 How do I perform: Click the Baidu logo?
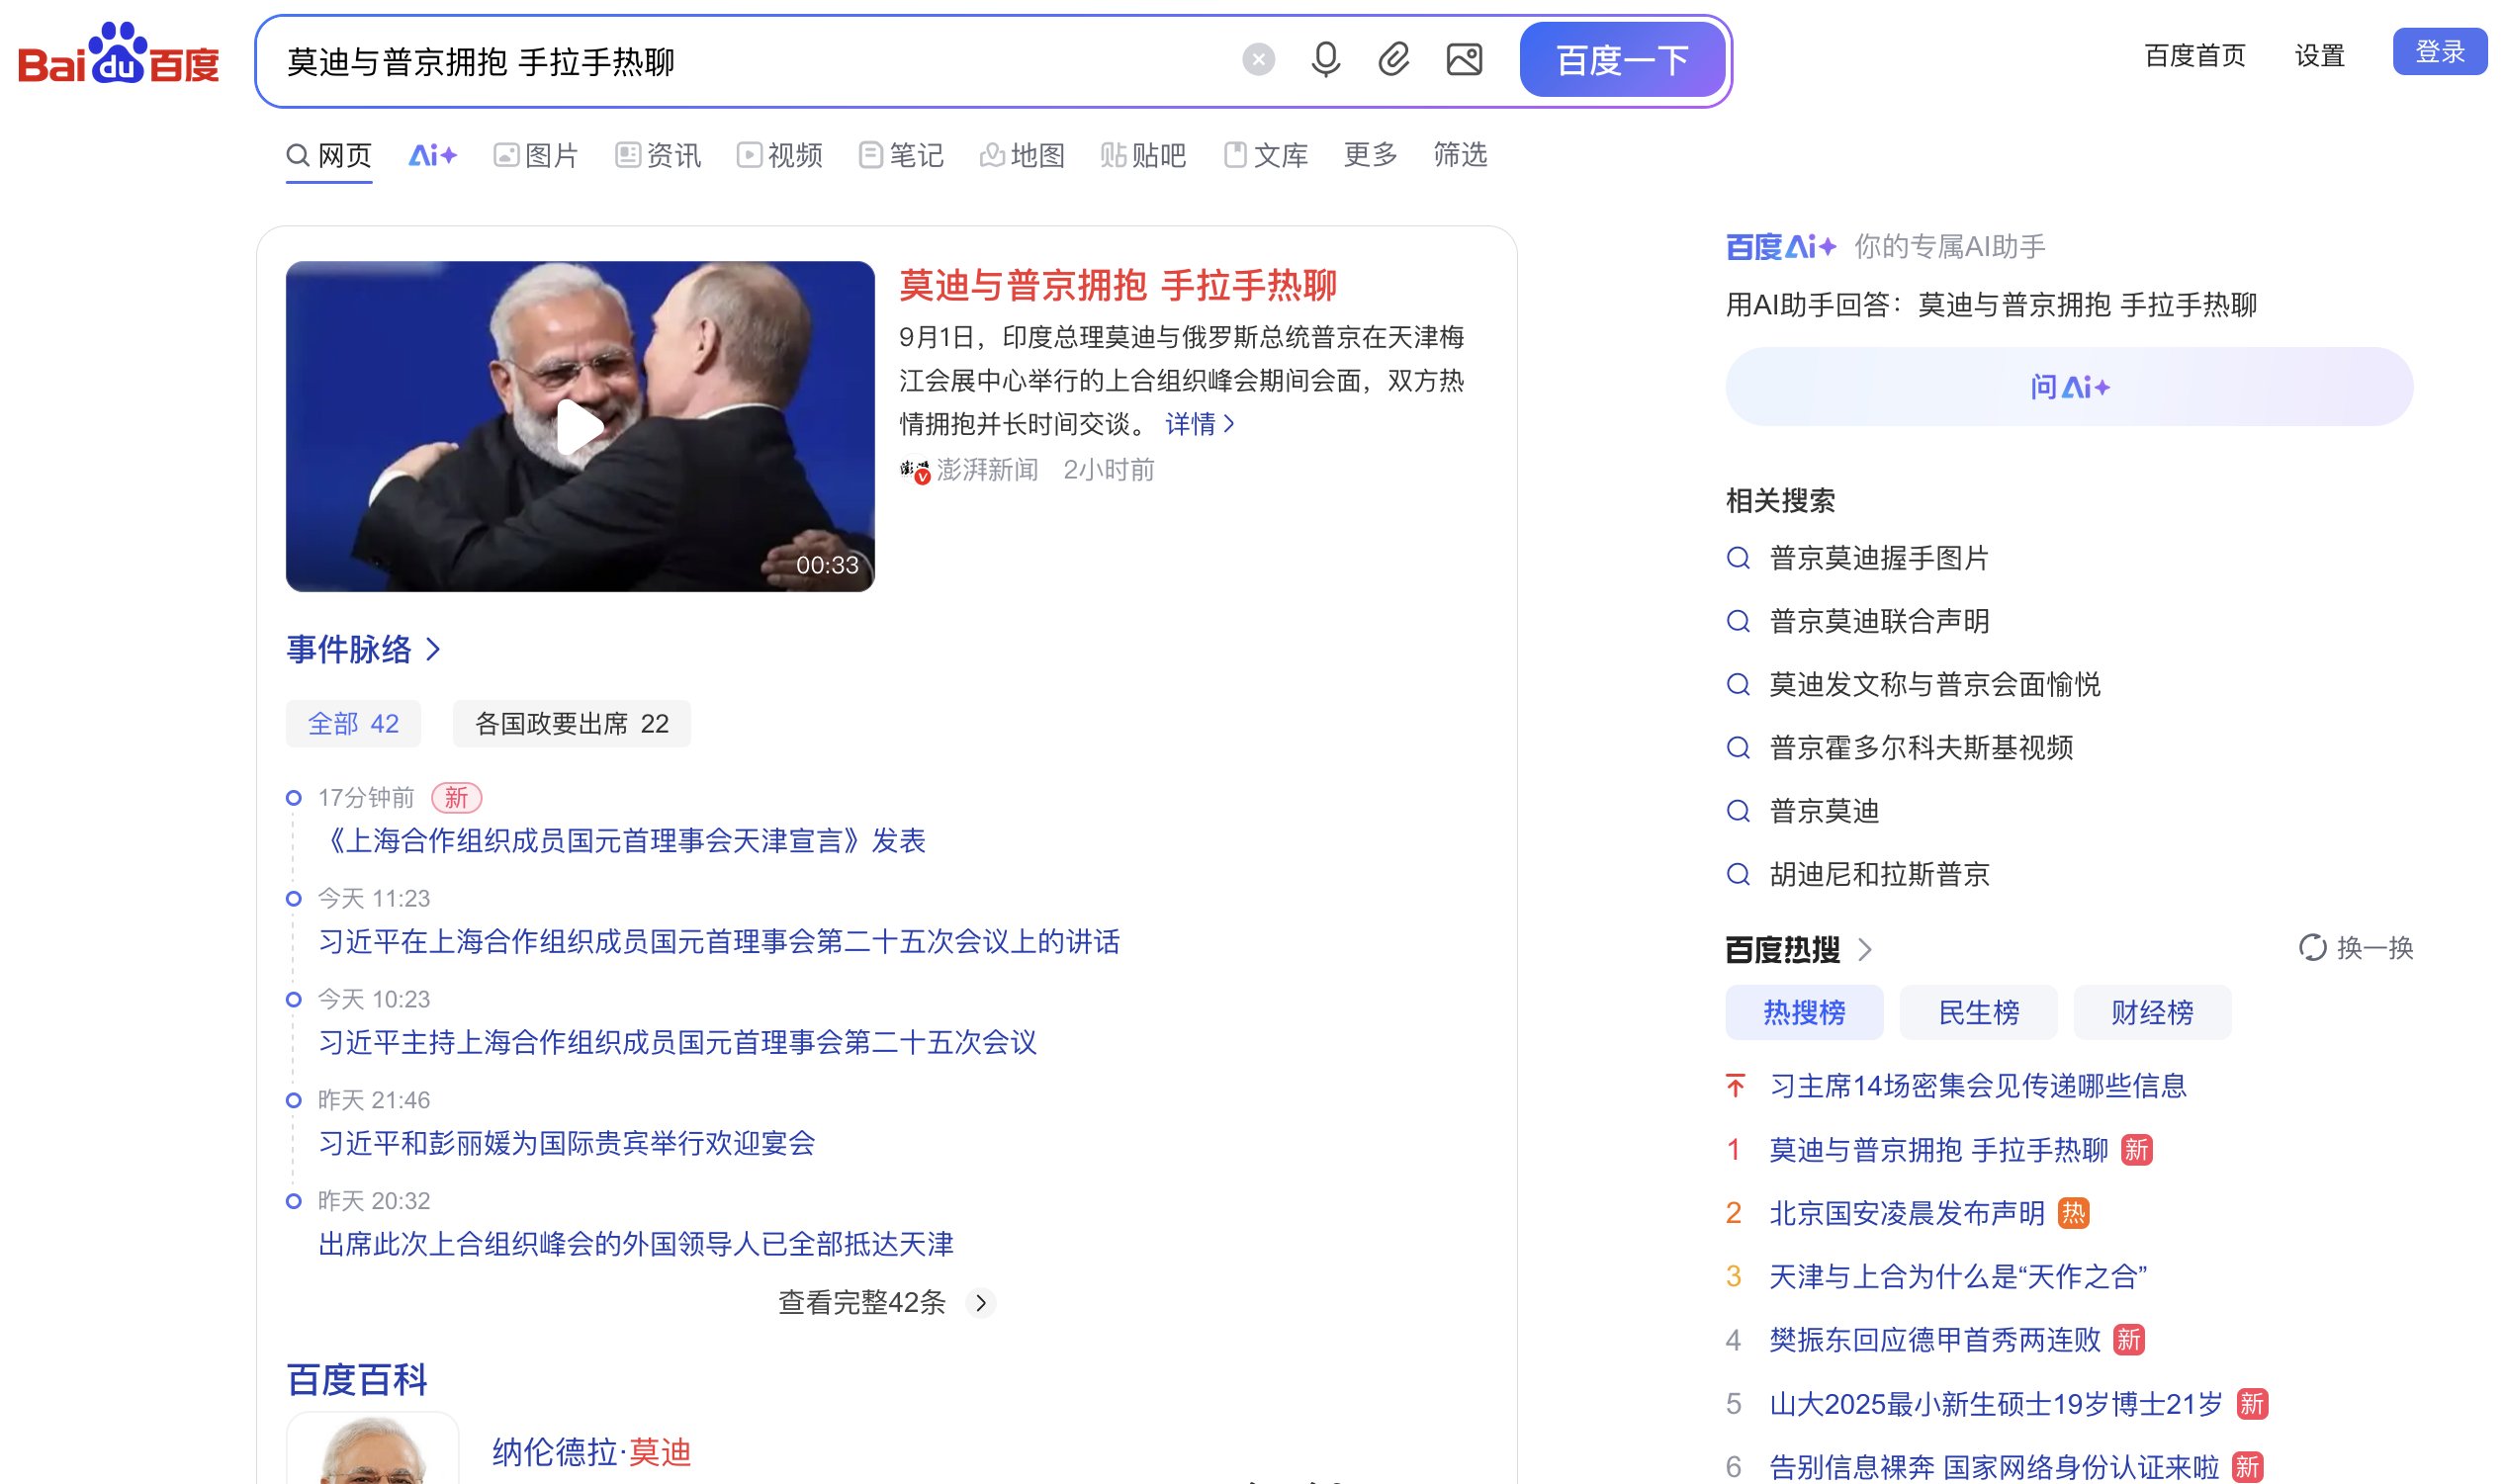point(118,55)
